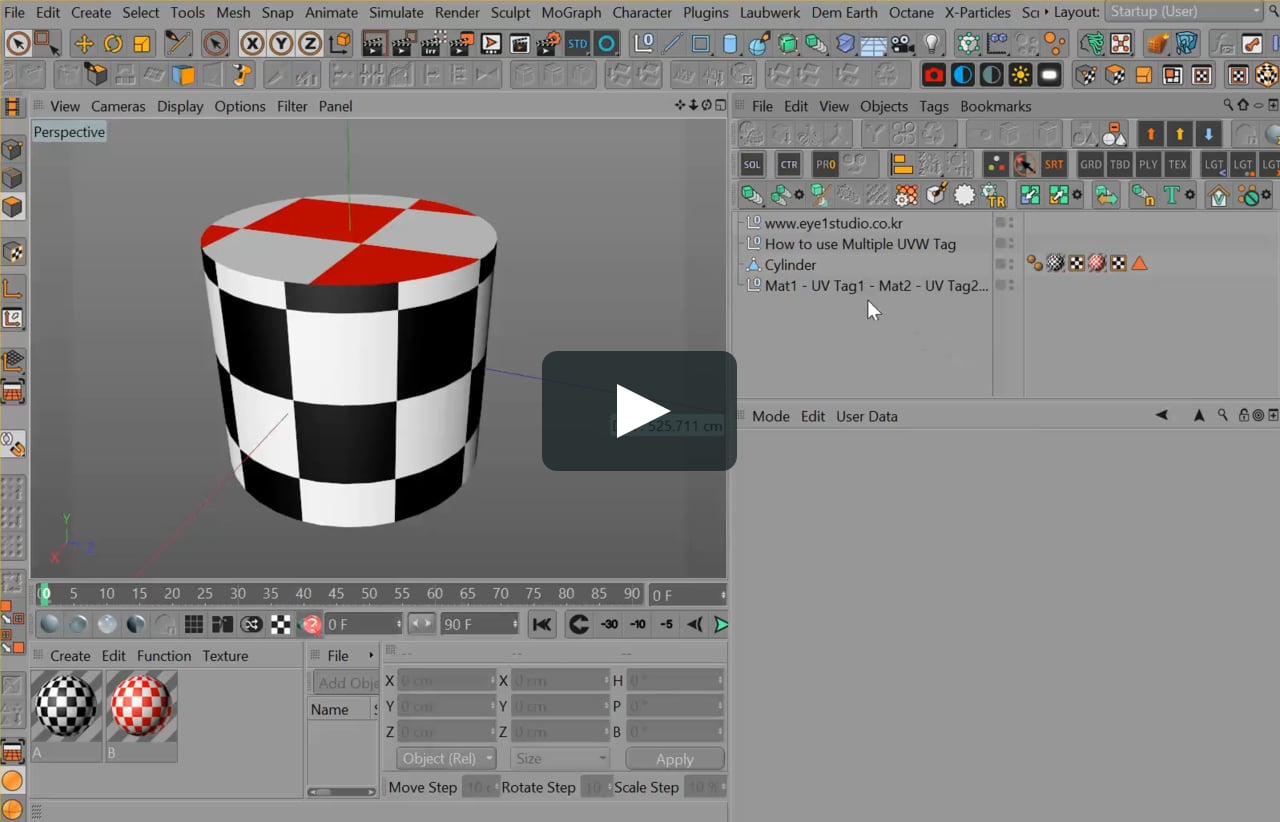Click the horizontal scrollbar under Name list
The height and width of the screenshot is (822, 1280).
pyautogui.click(x=343, y=792)
